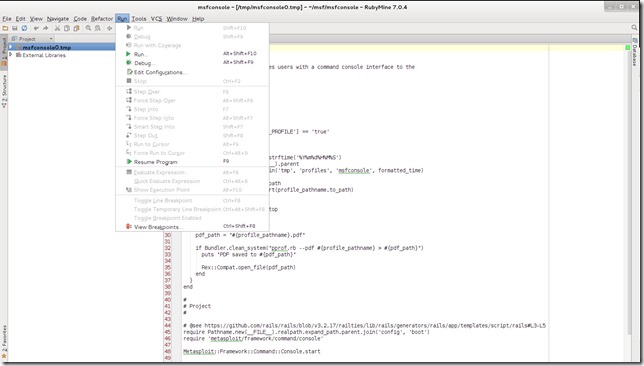
Task: Open the Navigate menu
Action: 58,19
